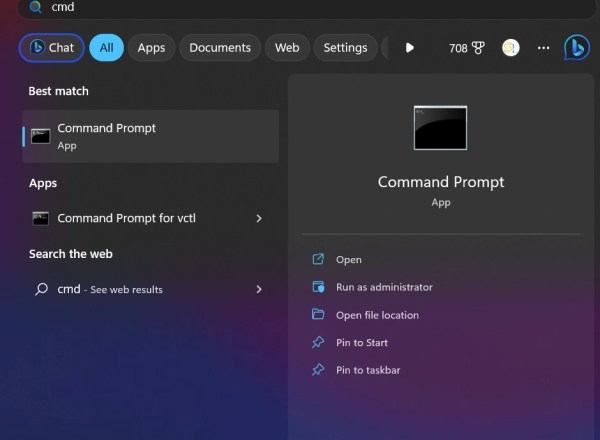
Task: Click the web search magnifier icon
Action: click(x=41, y=289)
